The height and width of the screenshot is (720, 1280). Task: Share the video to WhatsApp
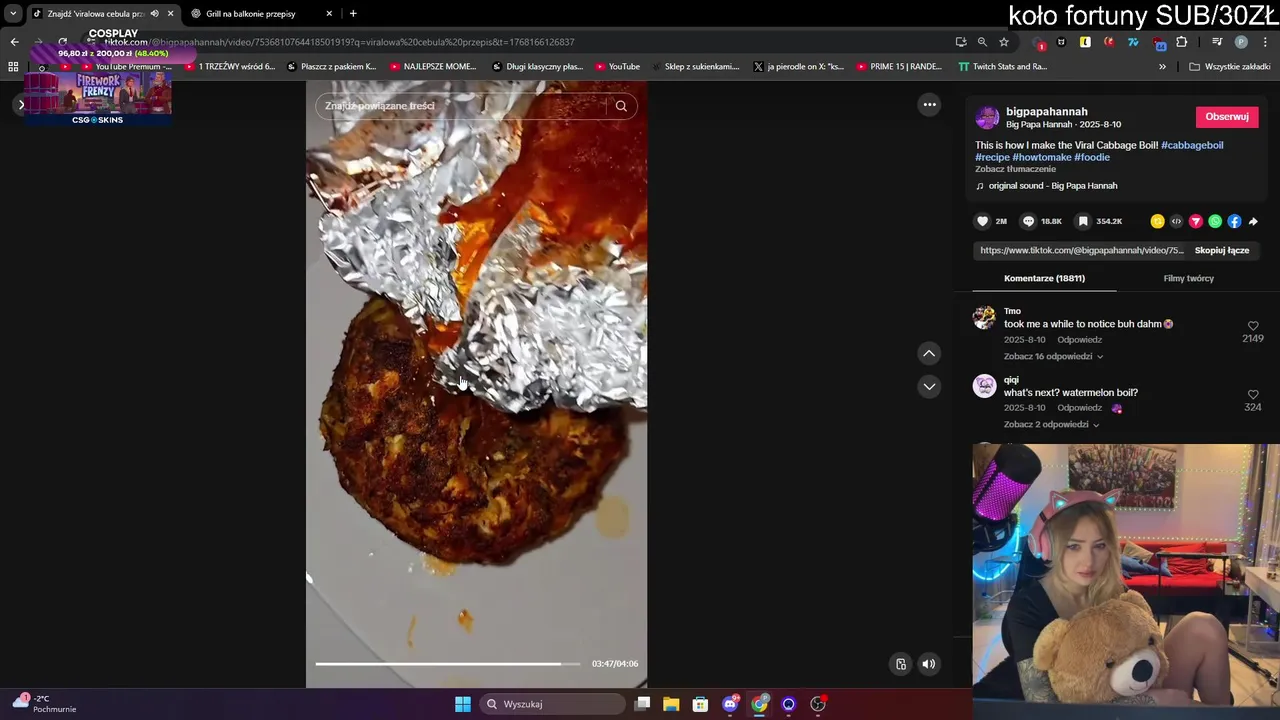pyautogui.click(x=1215, y=221)
